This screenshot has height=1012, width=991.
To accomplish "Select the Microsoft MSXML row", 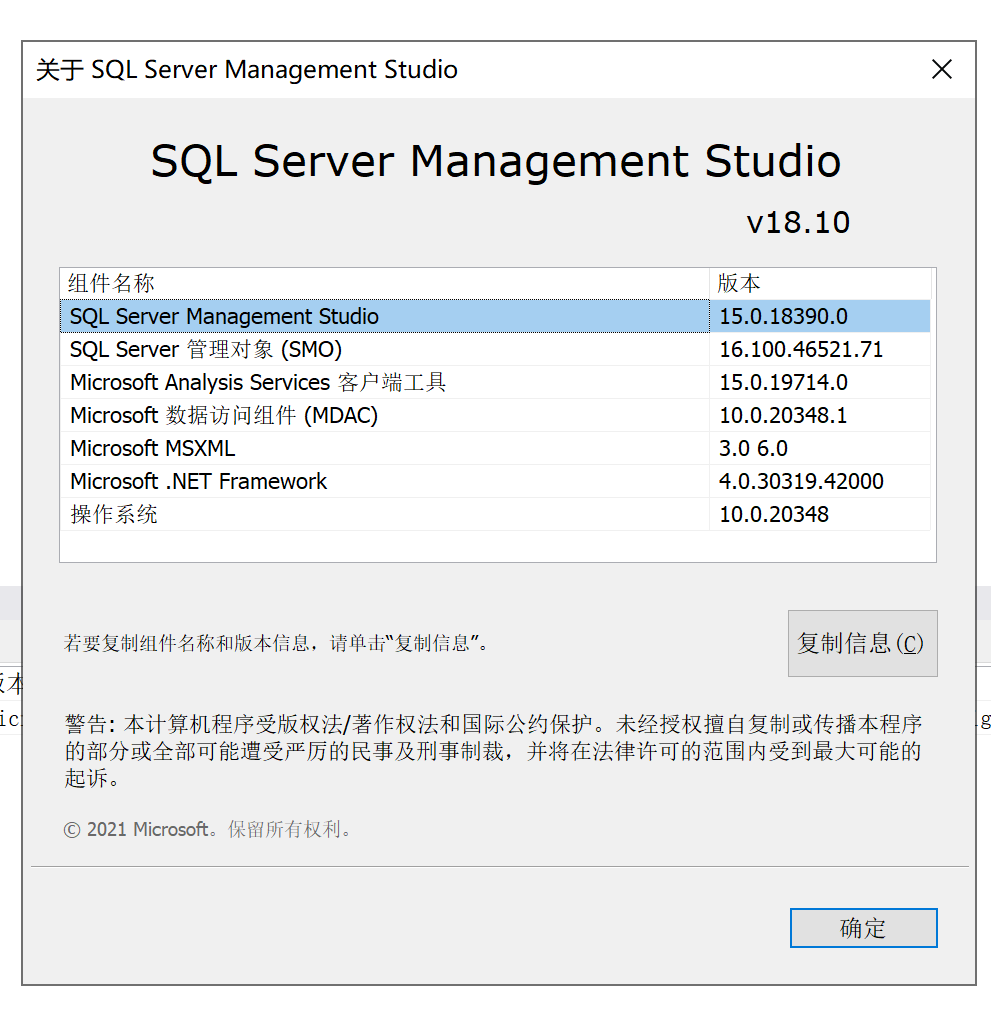I will 153,449.
